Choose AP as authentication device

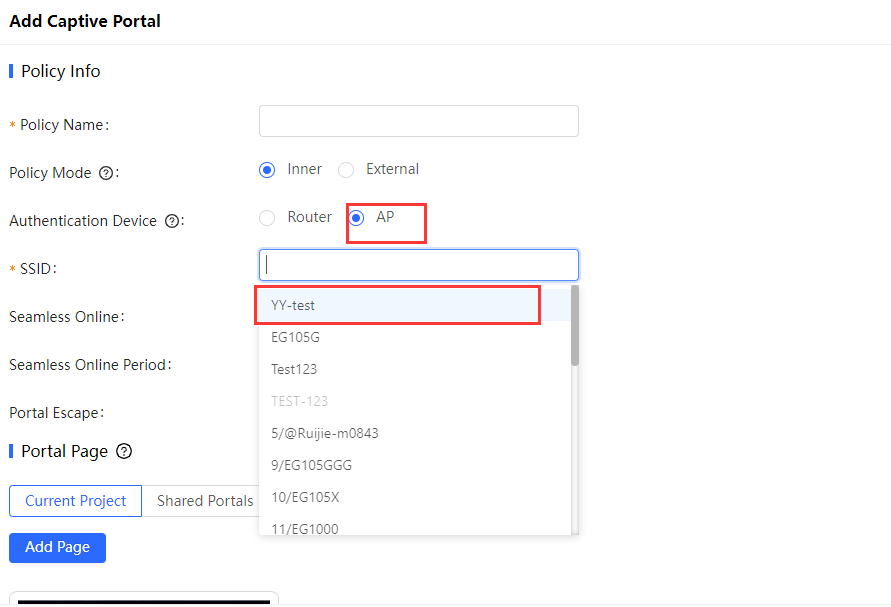click(x=357, y=218)
